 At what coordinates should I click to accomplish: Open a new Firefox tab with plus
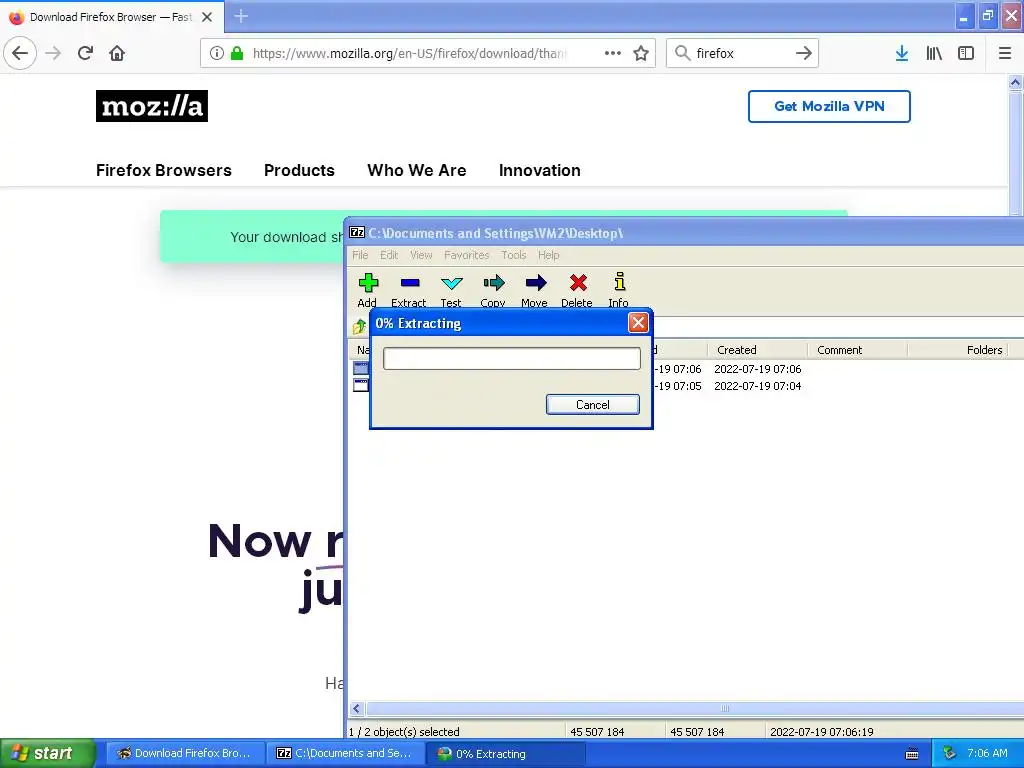(241, 16)
